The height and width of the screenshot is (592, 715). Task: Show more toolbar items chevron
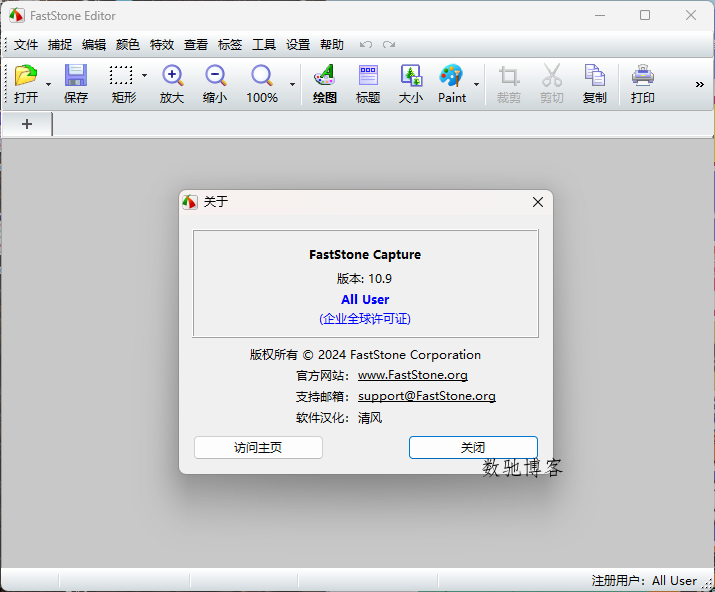click(x=699, y=84)
